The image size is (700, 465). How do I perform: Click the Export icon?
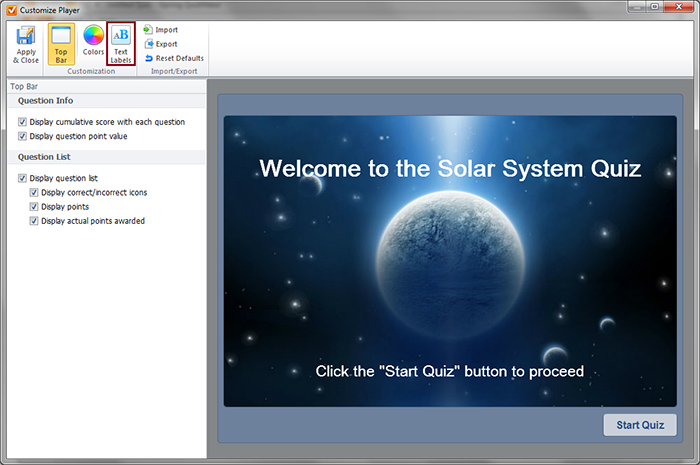[x=149, y=44]
